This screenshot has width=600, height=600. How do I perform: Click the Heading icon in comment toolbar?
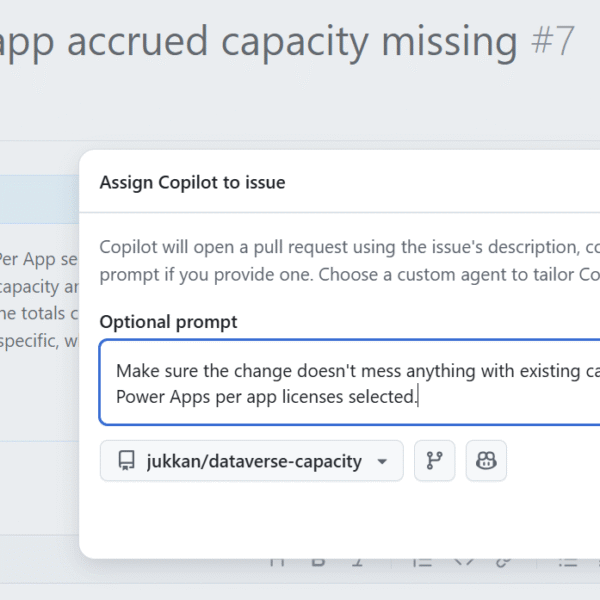coord(278,561)
